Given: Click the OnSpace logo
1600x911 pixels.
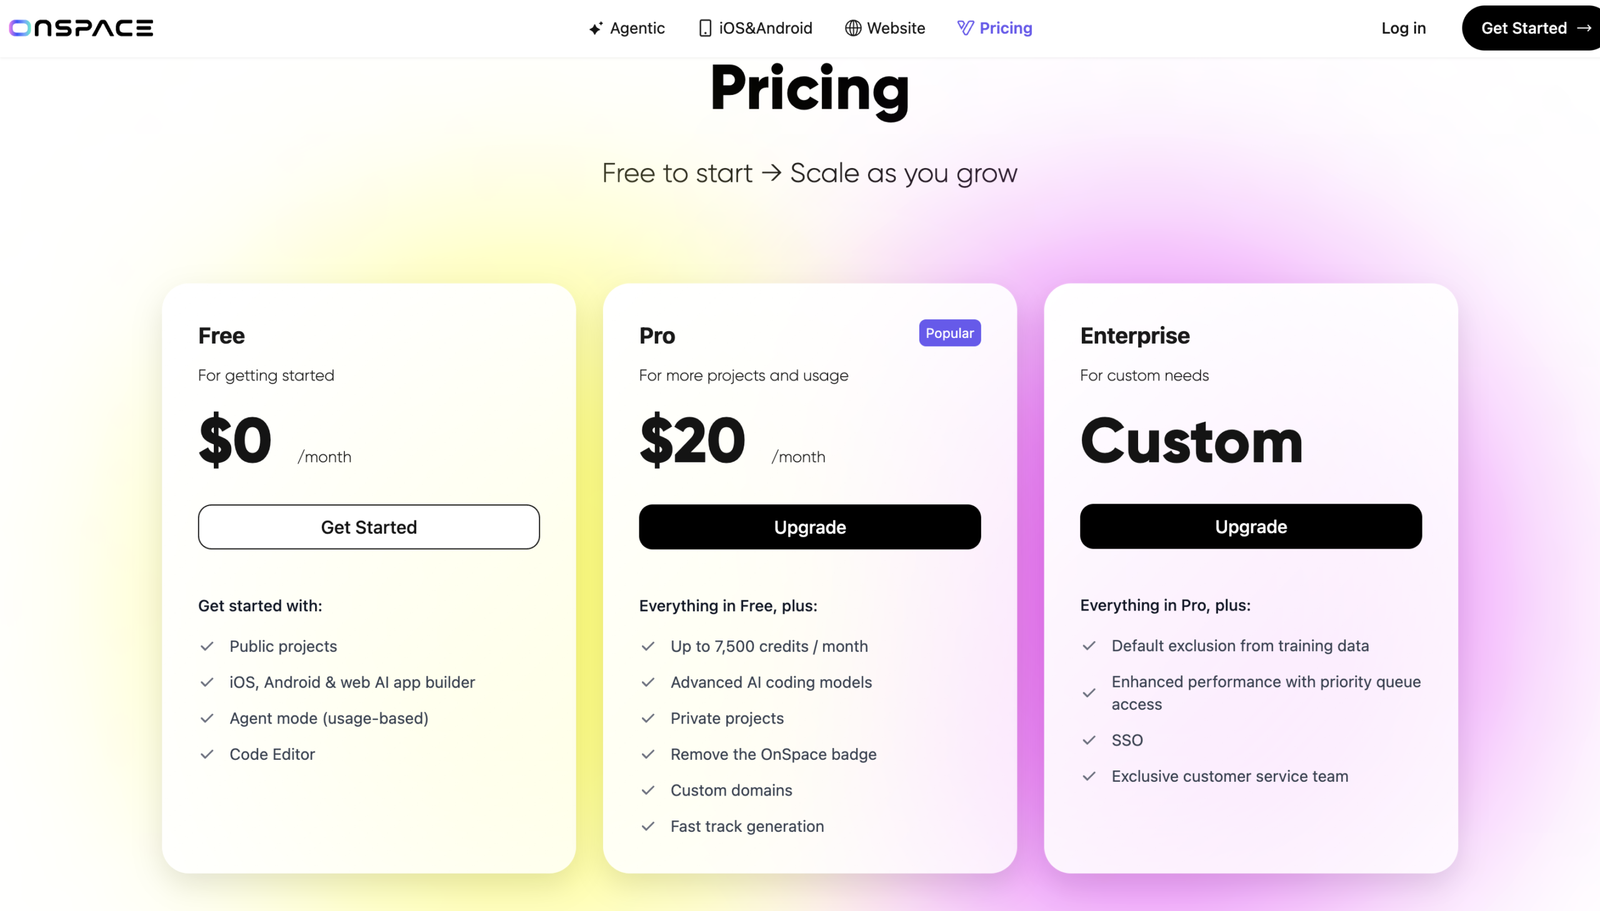Looking at the screenshot, I should tap(81, 28).
